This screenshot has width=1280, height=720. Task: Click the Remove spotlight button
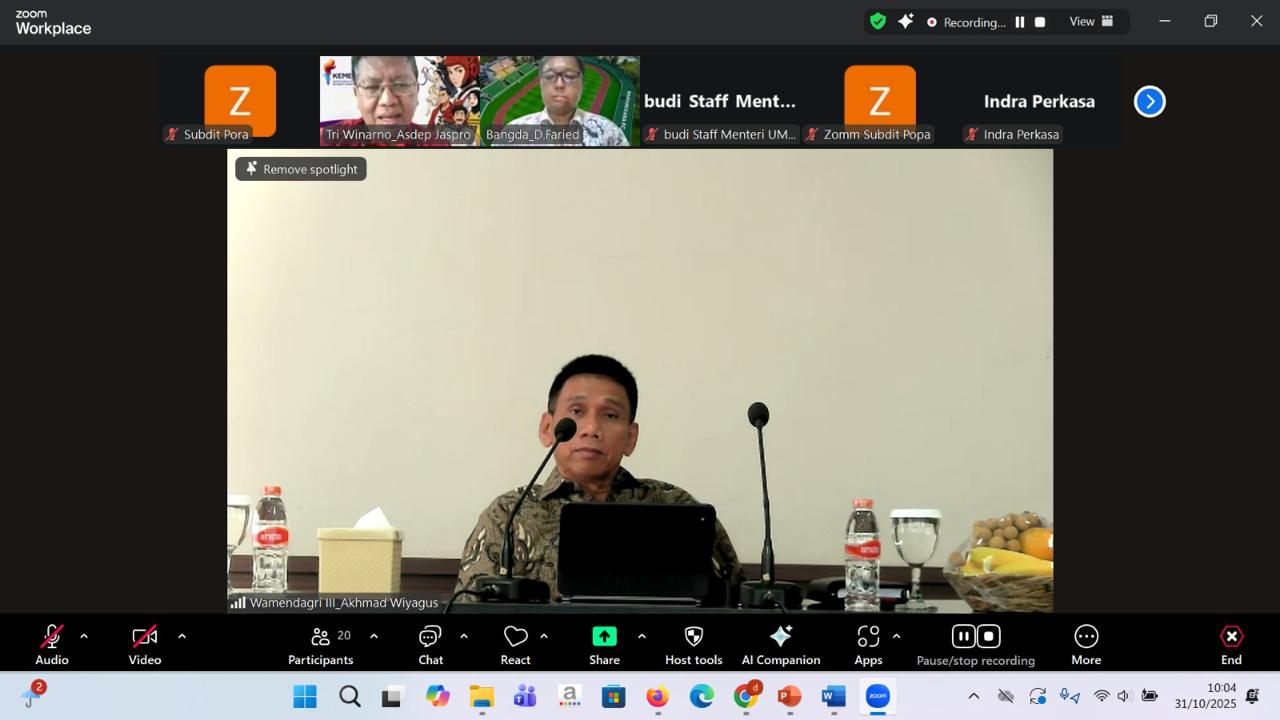coord(300,168)
